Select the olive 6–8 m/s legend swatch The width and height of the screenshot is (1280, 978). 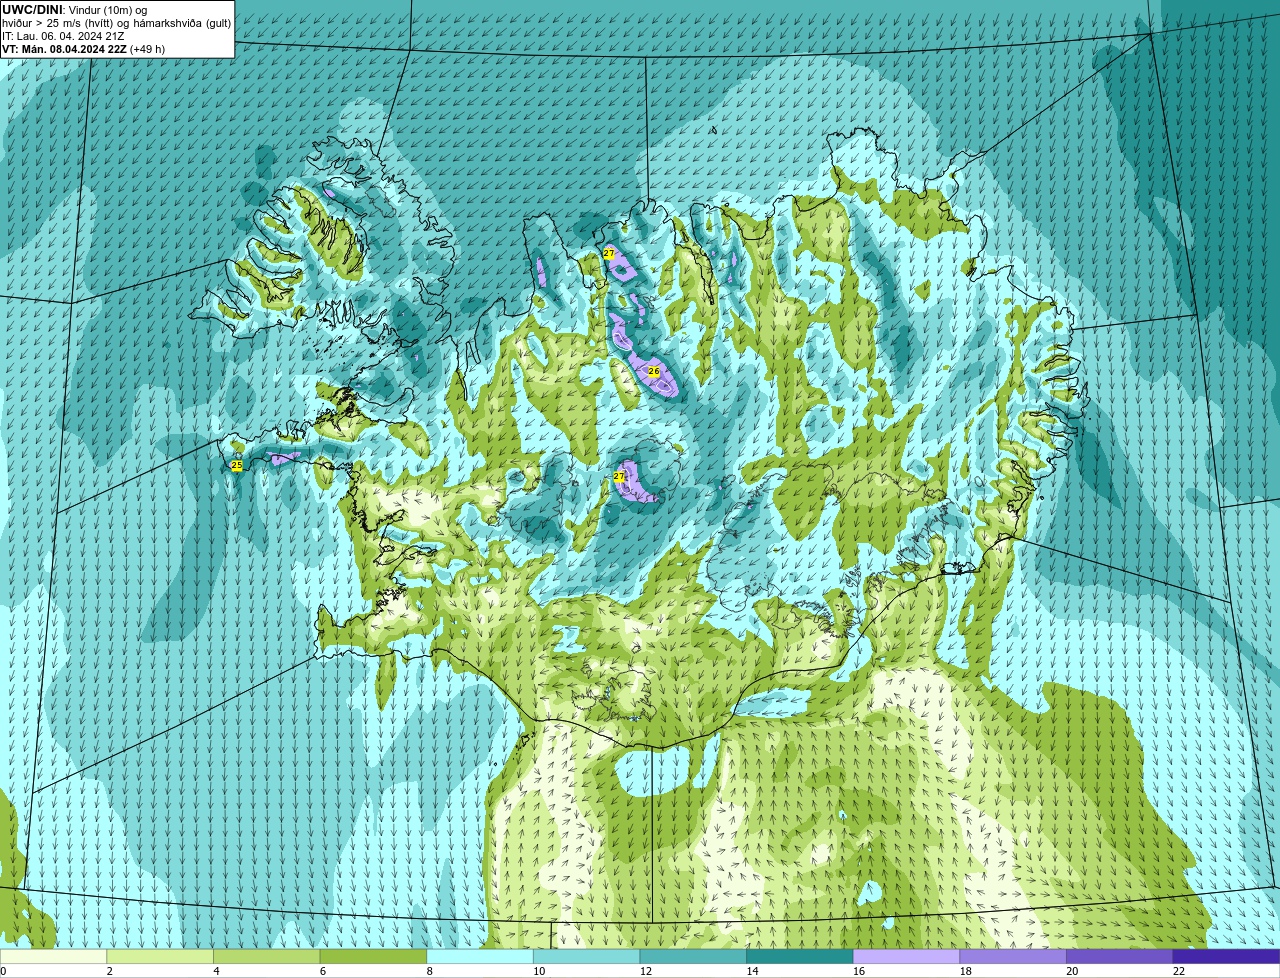pyautogui.click(x=373, y=956)
